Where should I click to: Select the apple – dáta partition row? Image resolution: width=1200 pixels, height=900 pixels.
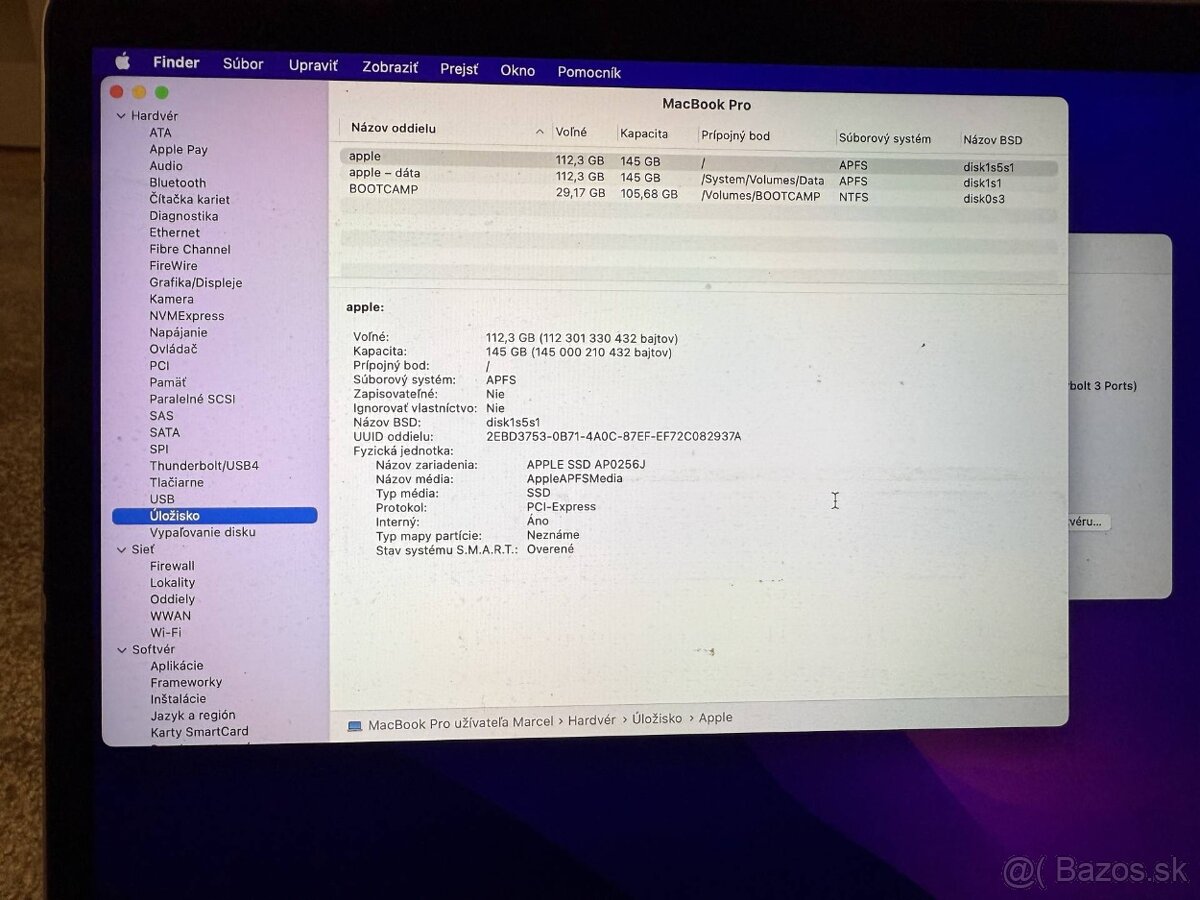pos(384,173)
